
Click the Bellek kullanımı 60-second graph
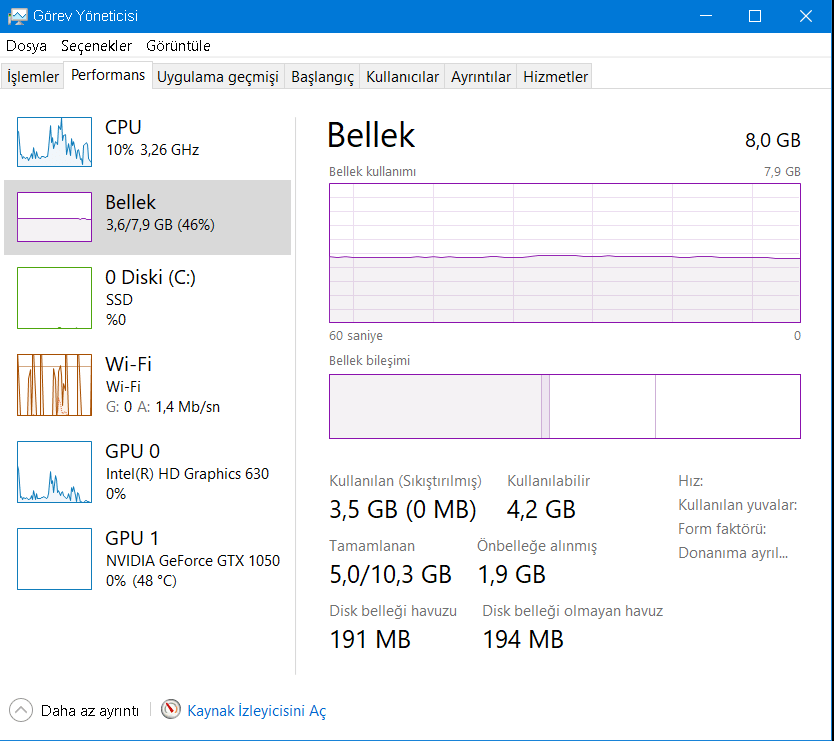pyautogui.click(x=565, y=253)
